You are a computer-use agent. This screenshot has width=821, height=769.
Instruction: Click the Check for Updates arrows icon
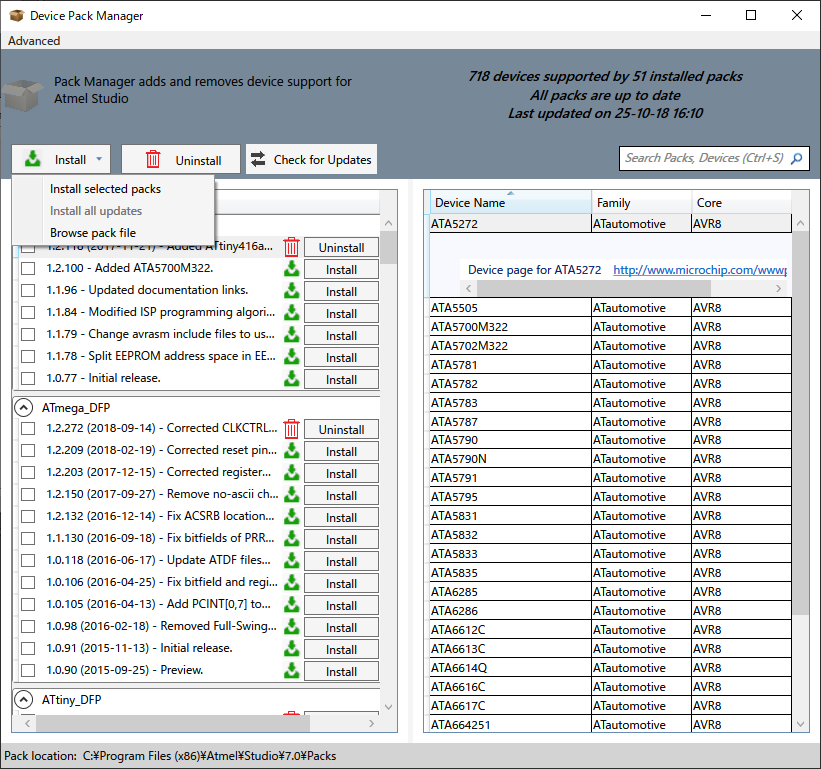[x=258, y=159]
